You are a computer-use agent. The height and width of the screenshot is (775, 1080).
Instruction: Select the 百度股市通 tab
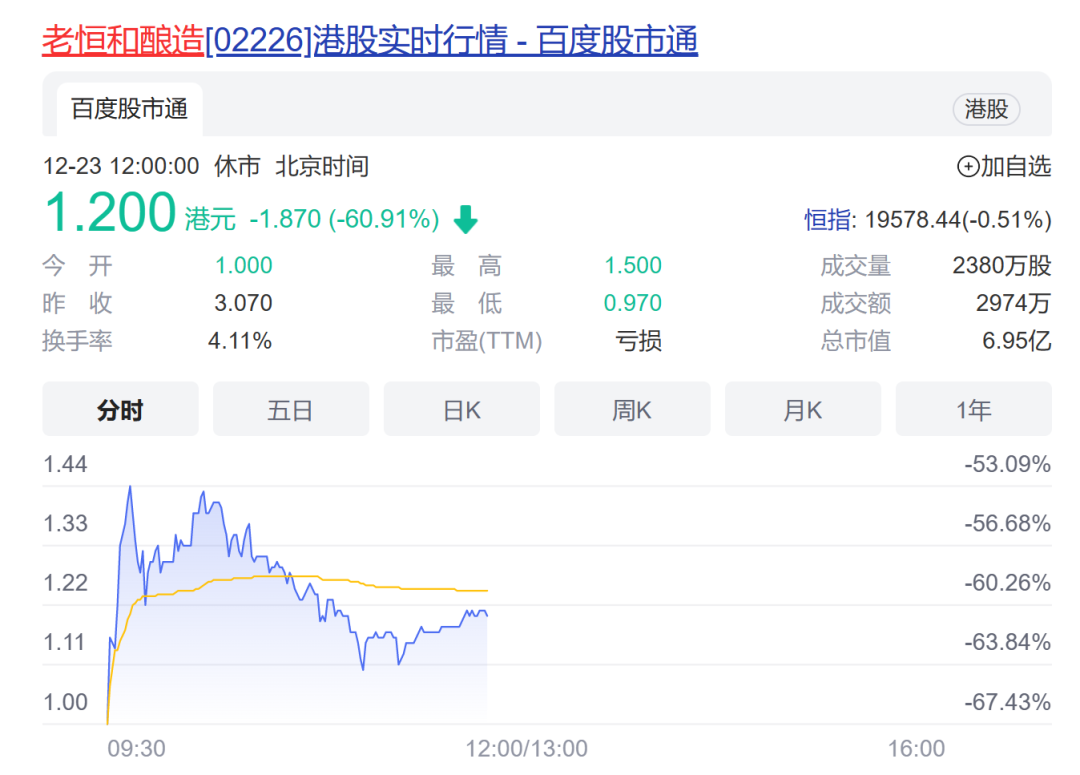click(x=129, y=109)
